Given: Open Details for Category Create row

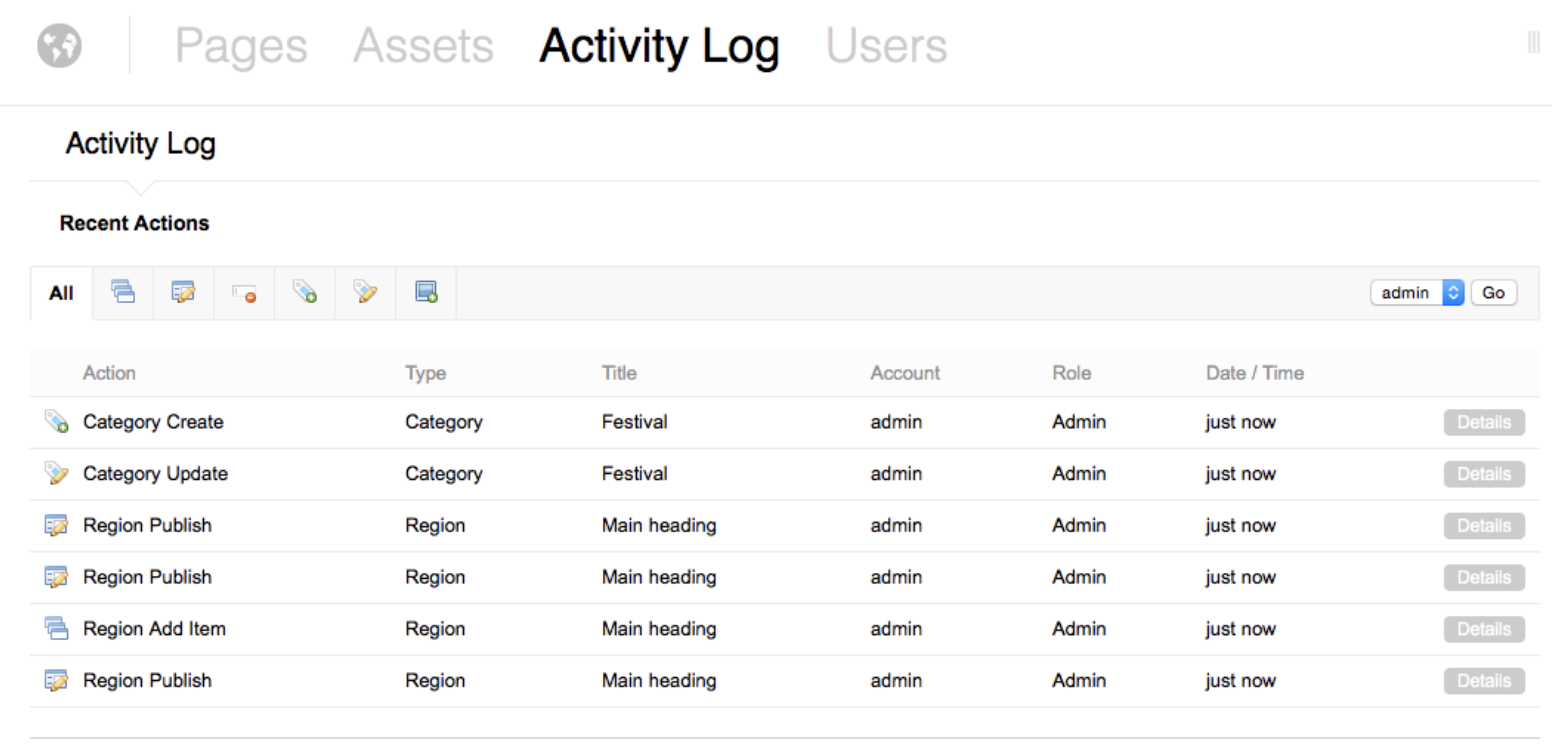Looking at the screenshot, I should point(1484,422).
